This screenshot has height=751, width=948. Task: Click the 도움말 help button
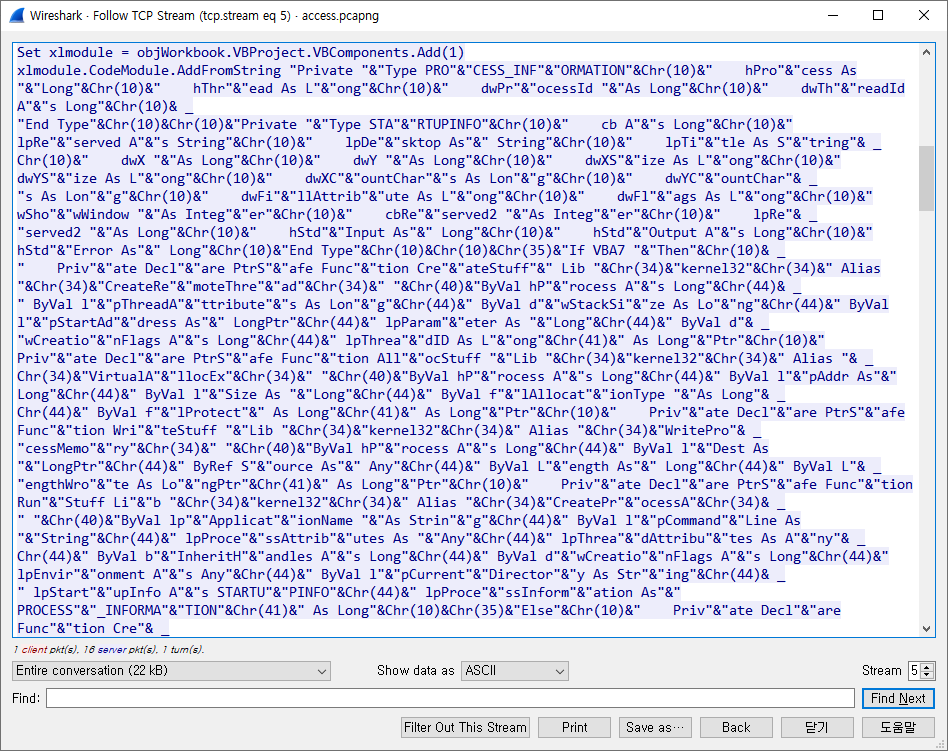click(x=898, y=727)
